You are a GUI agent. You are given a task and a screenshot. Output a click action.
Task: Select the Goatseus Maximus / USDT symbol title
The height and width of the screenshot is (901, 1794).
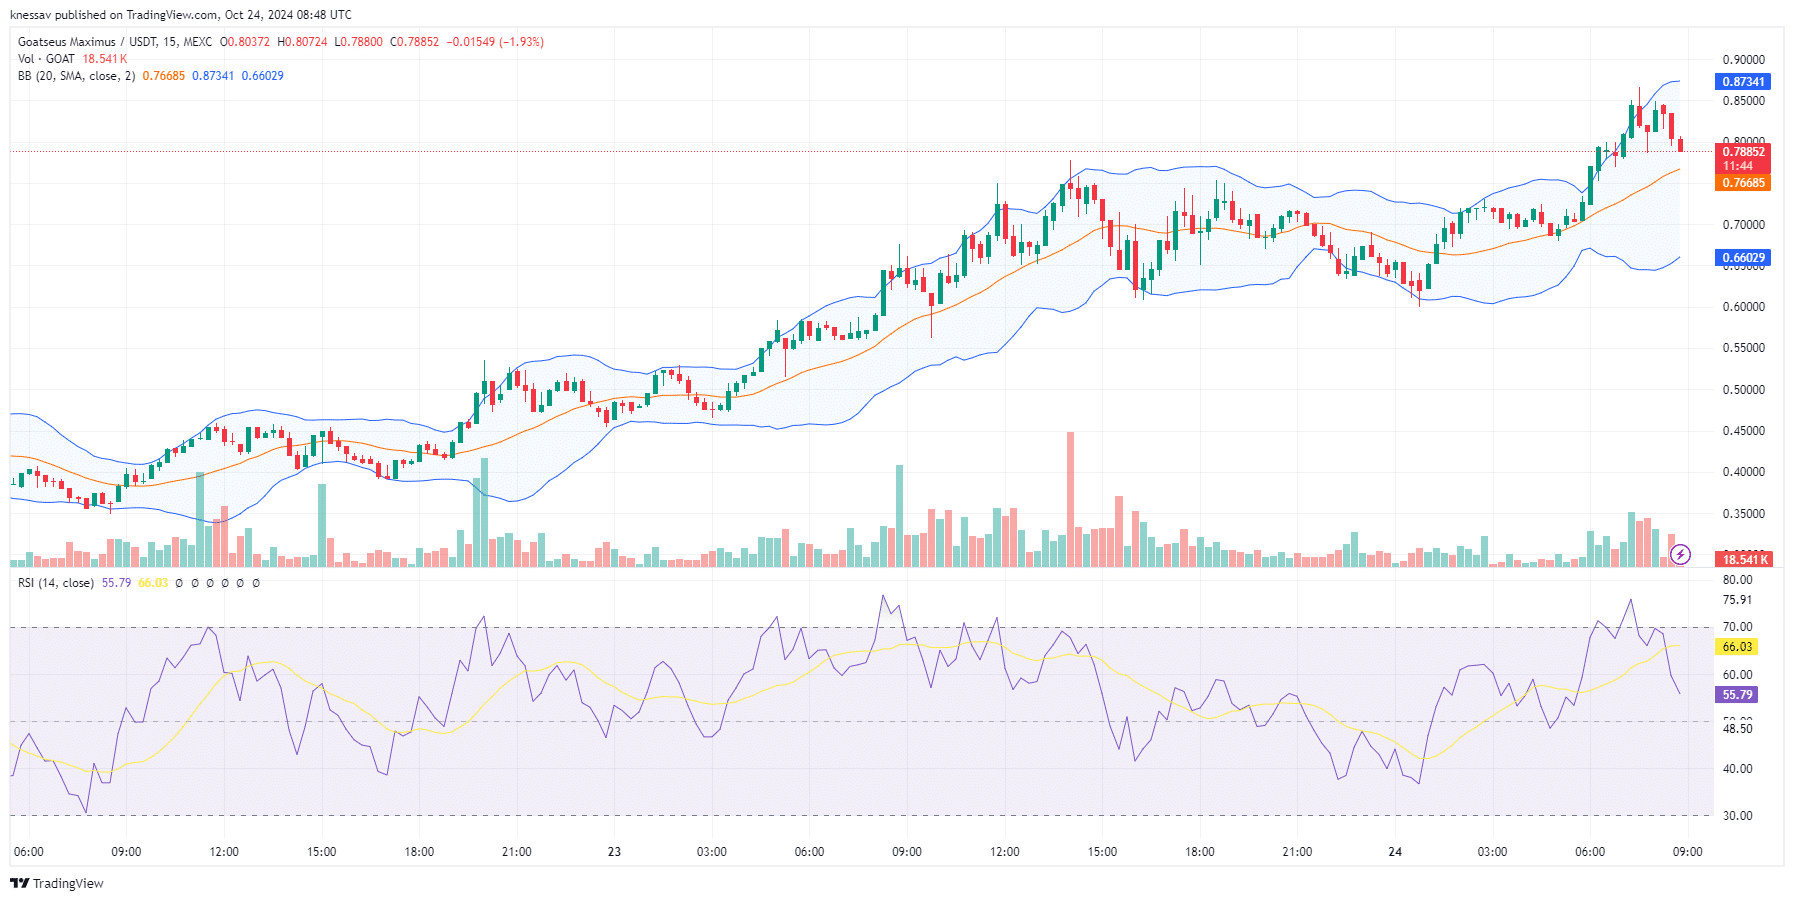[x=115, y=42]
